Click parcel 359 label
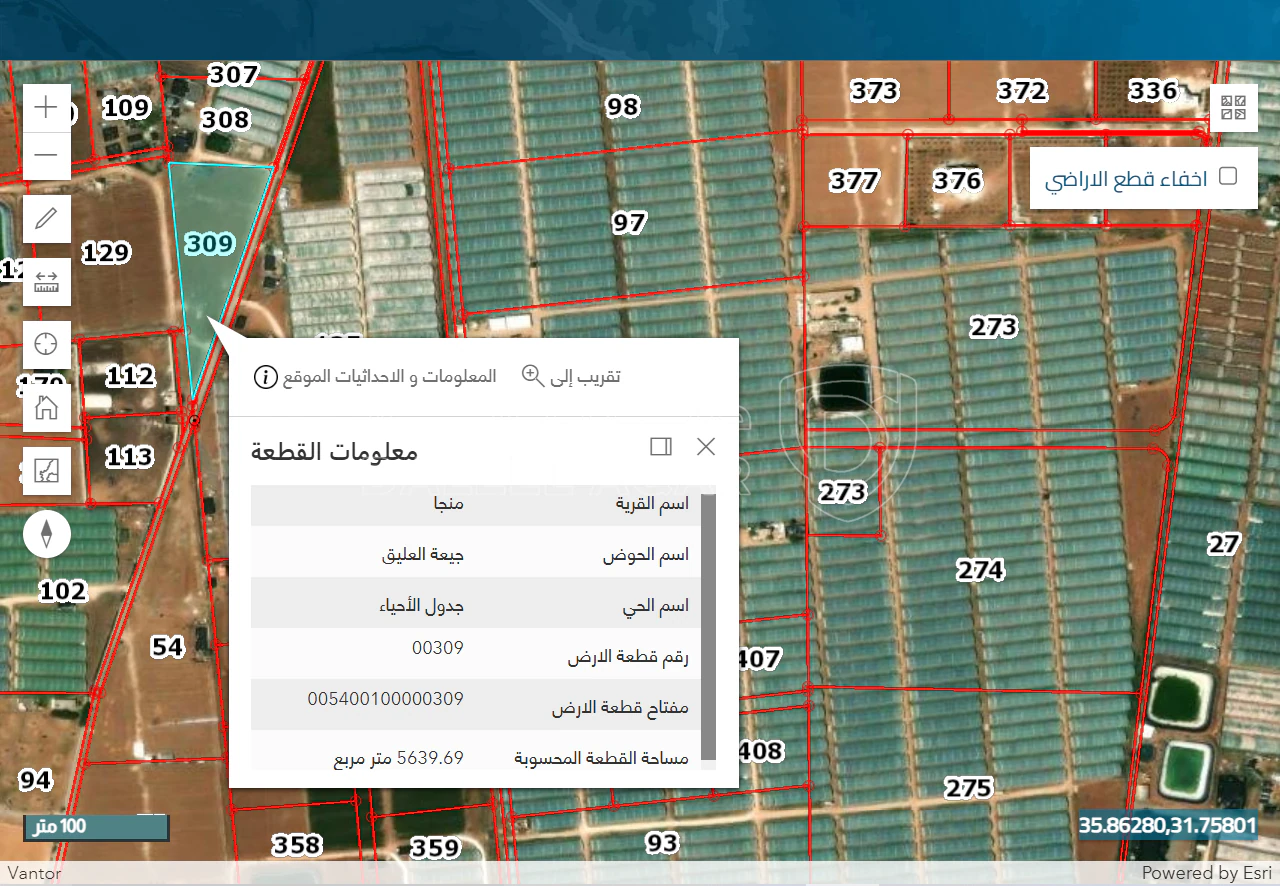The width and height of the screenshot is (1280, 886). coord(436,848)
